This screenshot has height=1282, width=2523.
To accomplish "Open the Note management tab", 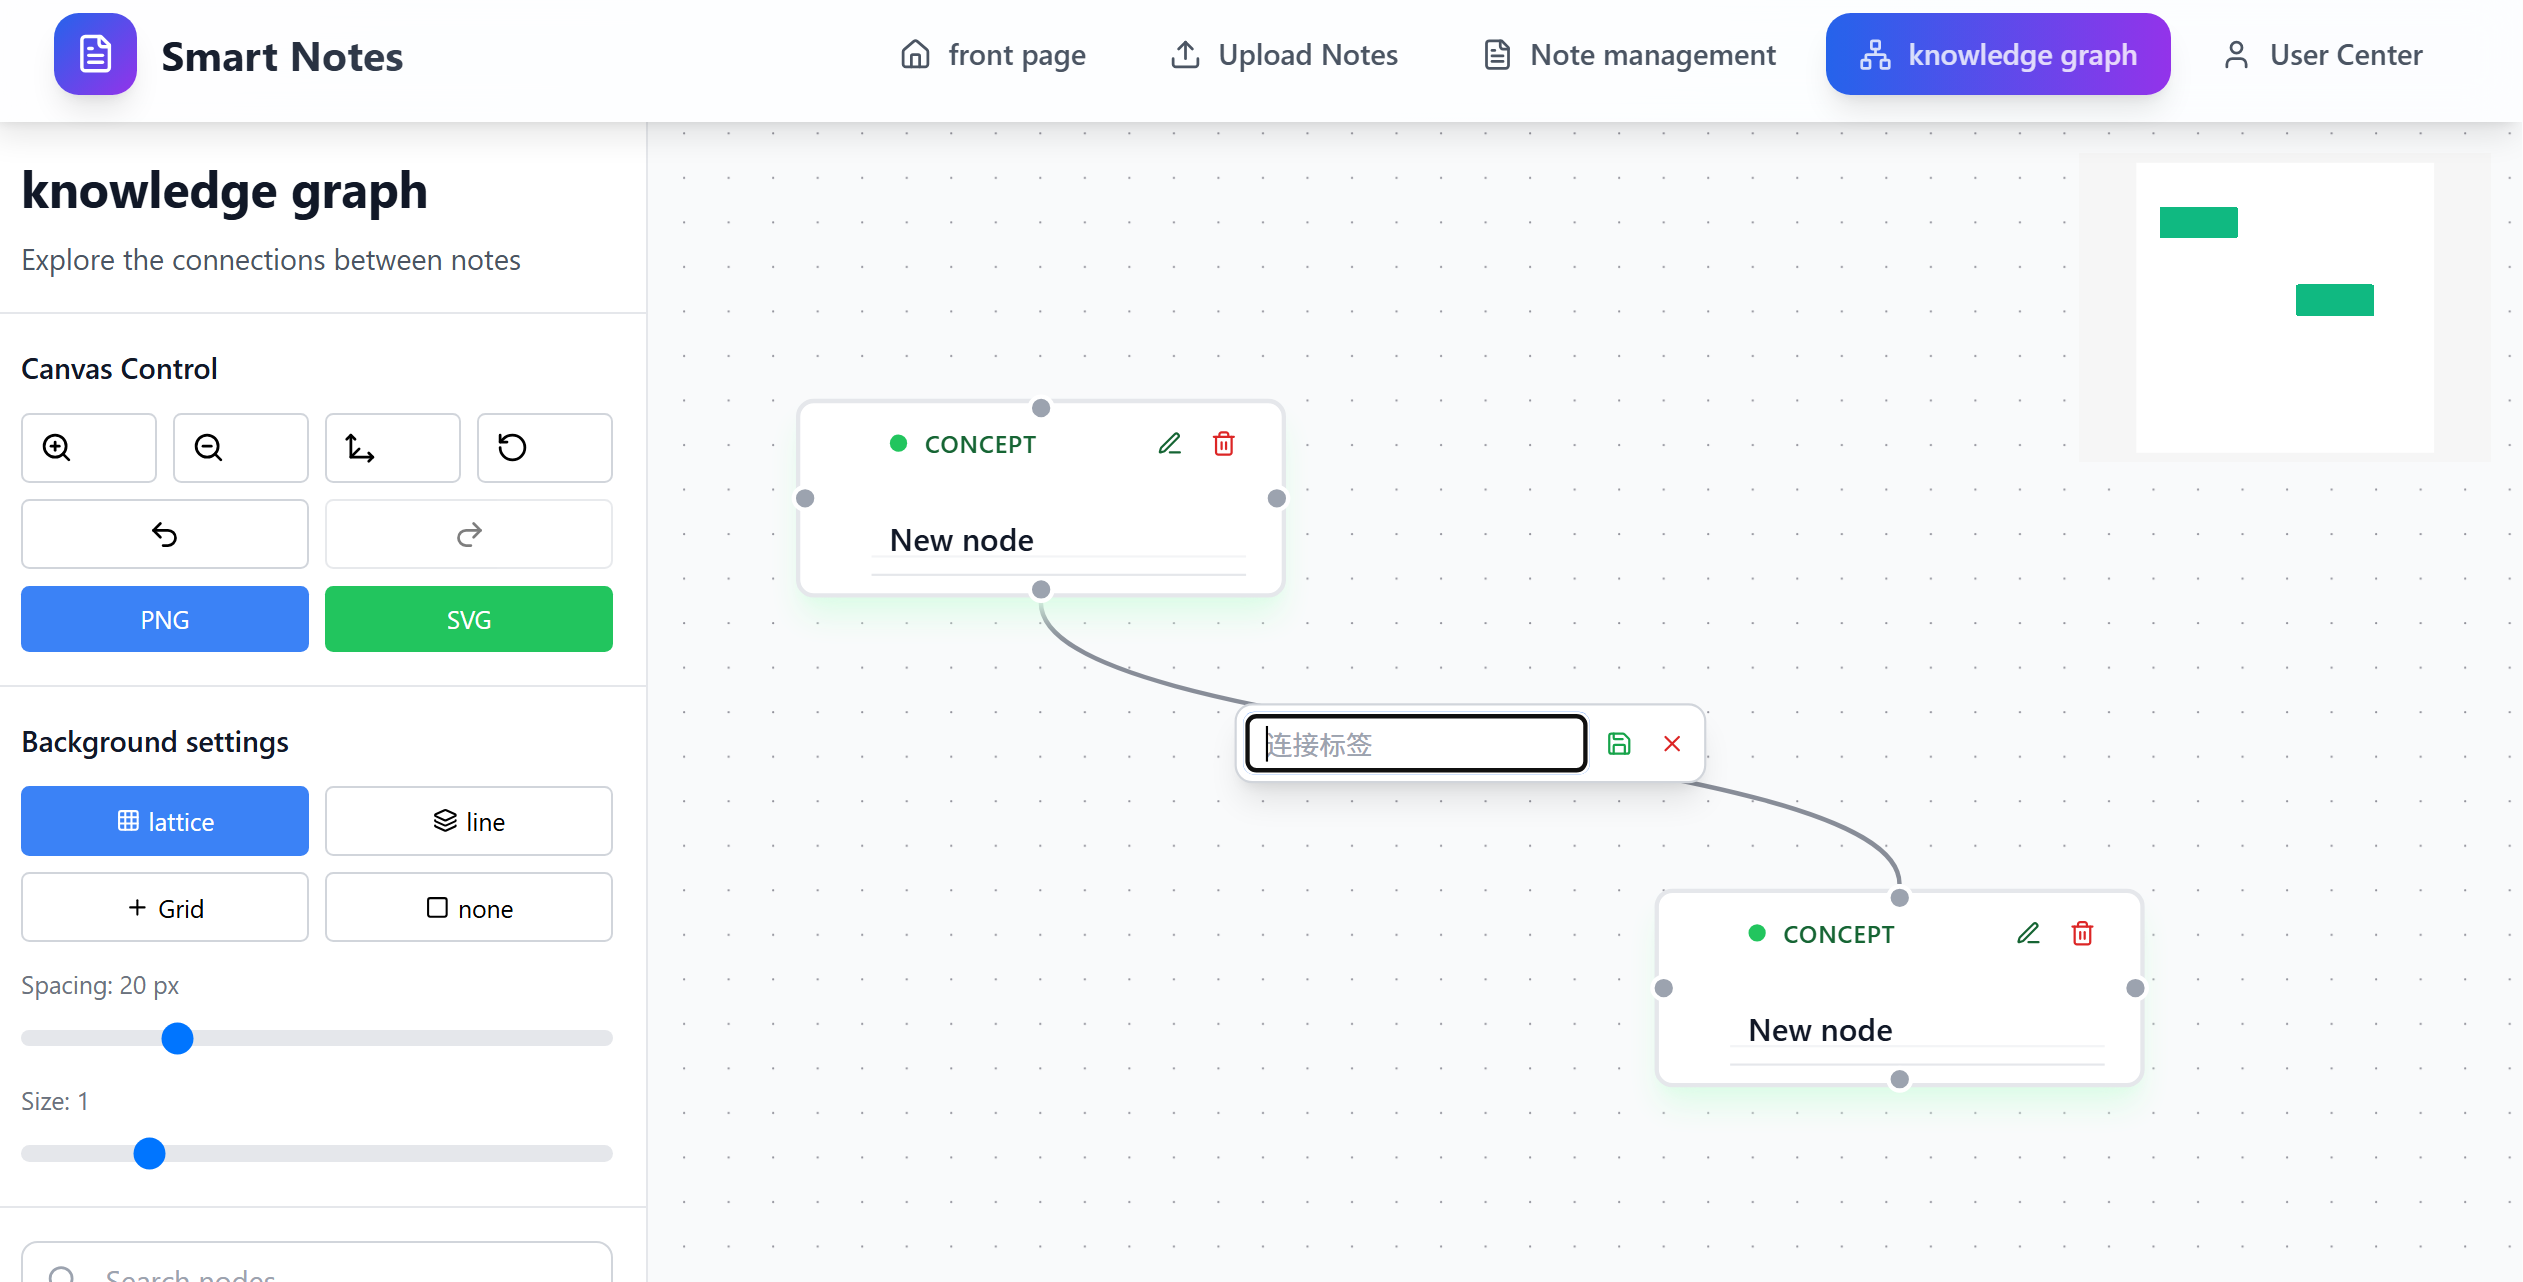I will pos(1630,55).
